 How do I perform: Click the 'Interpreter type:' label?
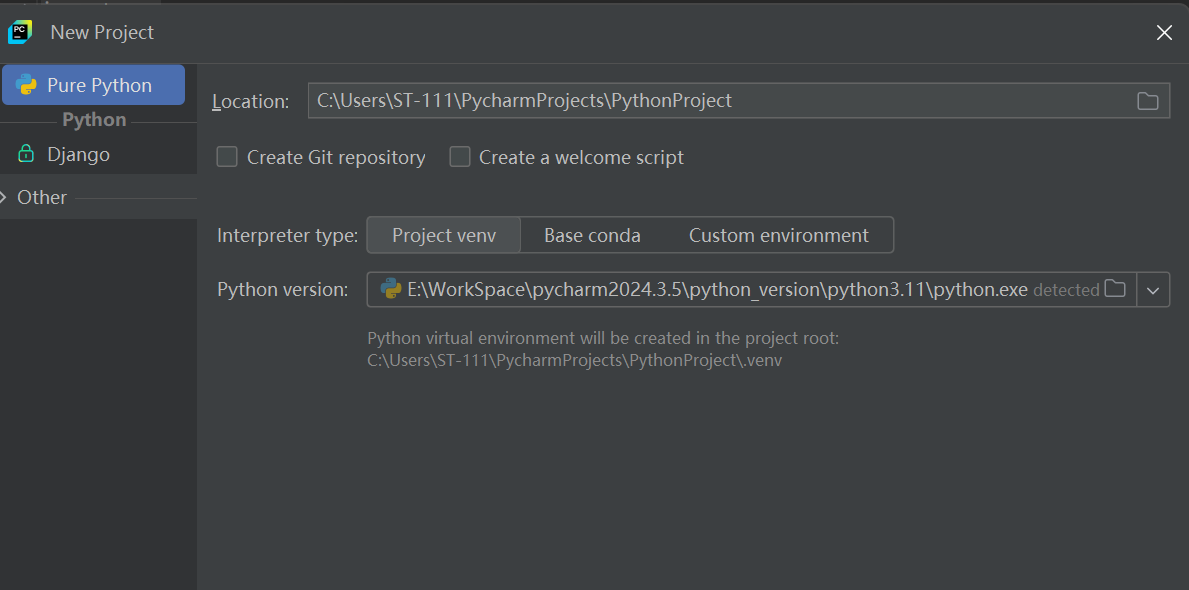pyautogui.click(x=287, y=236)
